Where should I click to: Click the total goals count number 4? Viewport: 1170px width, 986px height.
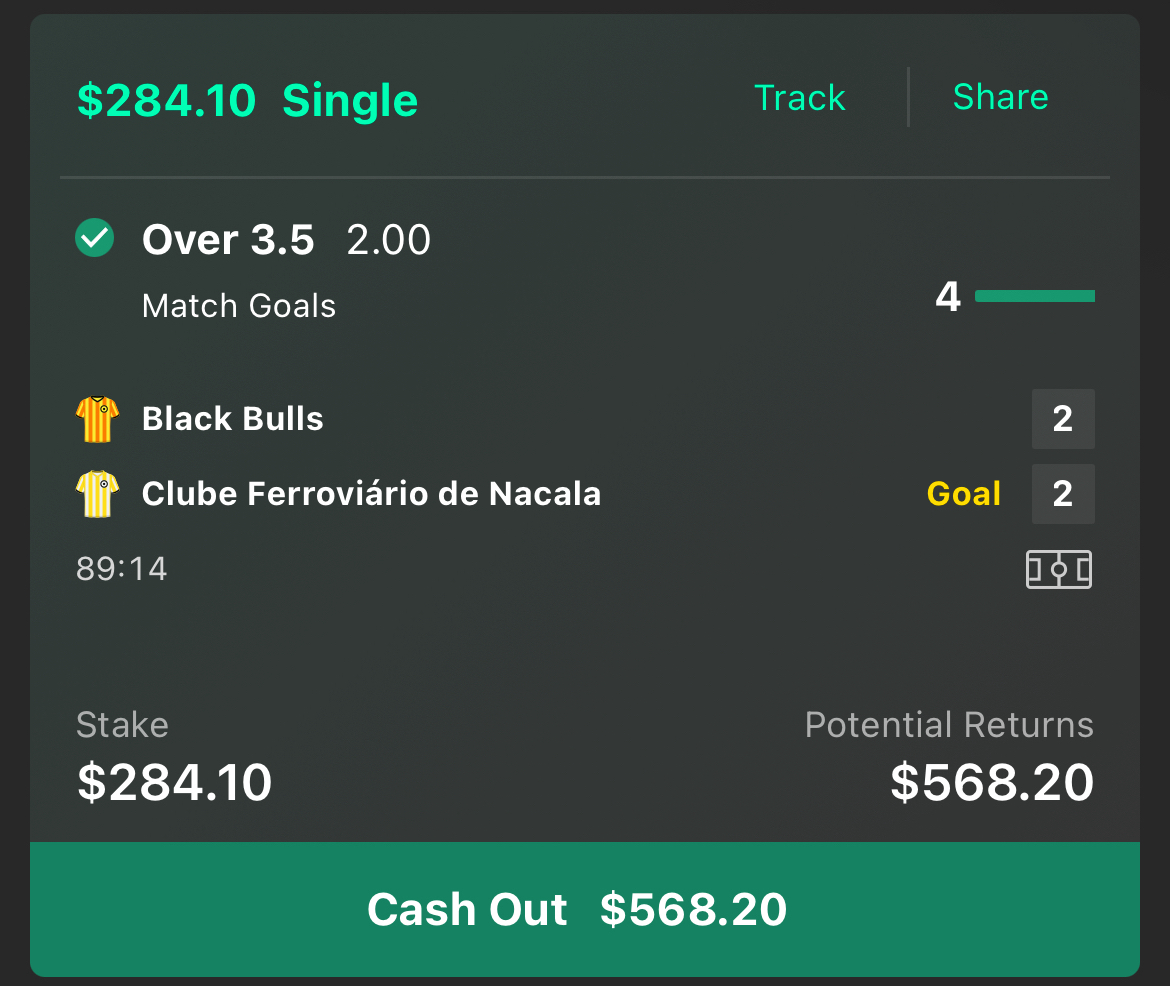[948, 296]
